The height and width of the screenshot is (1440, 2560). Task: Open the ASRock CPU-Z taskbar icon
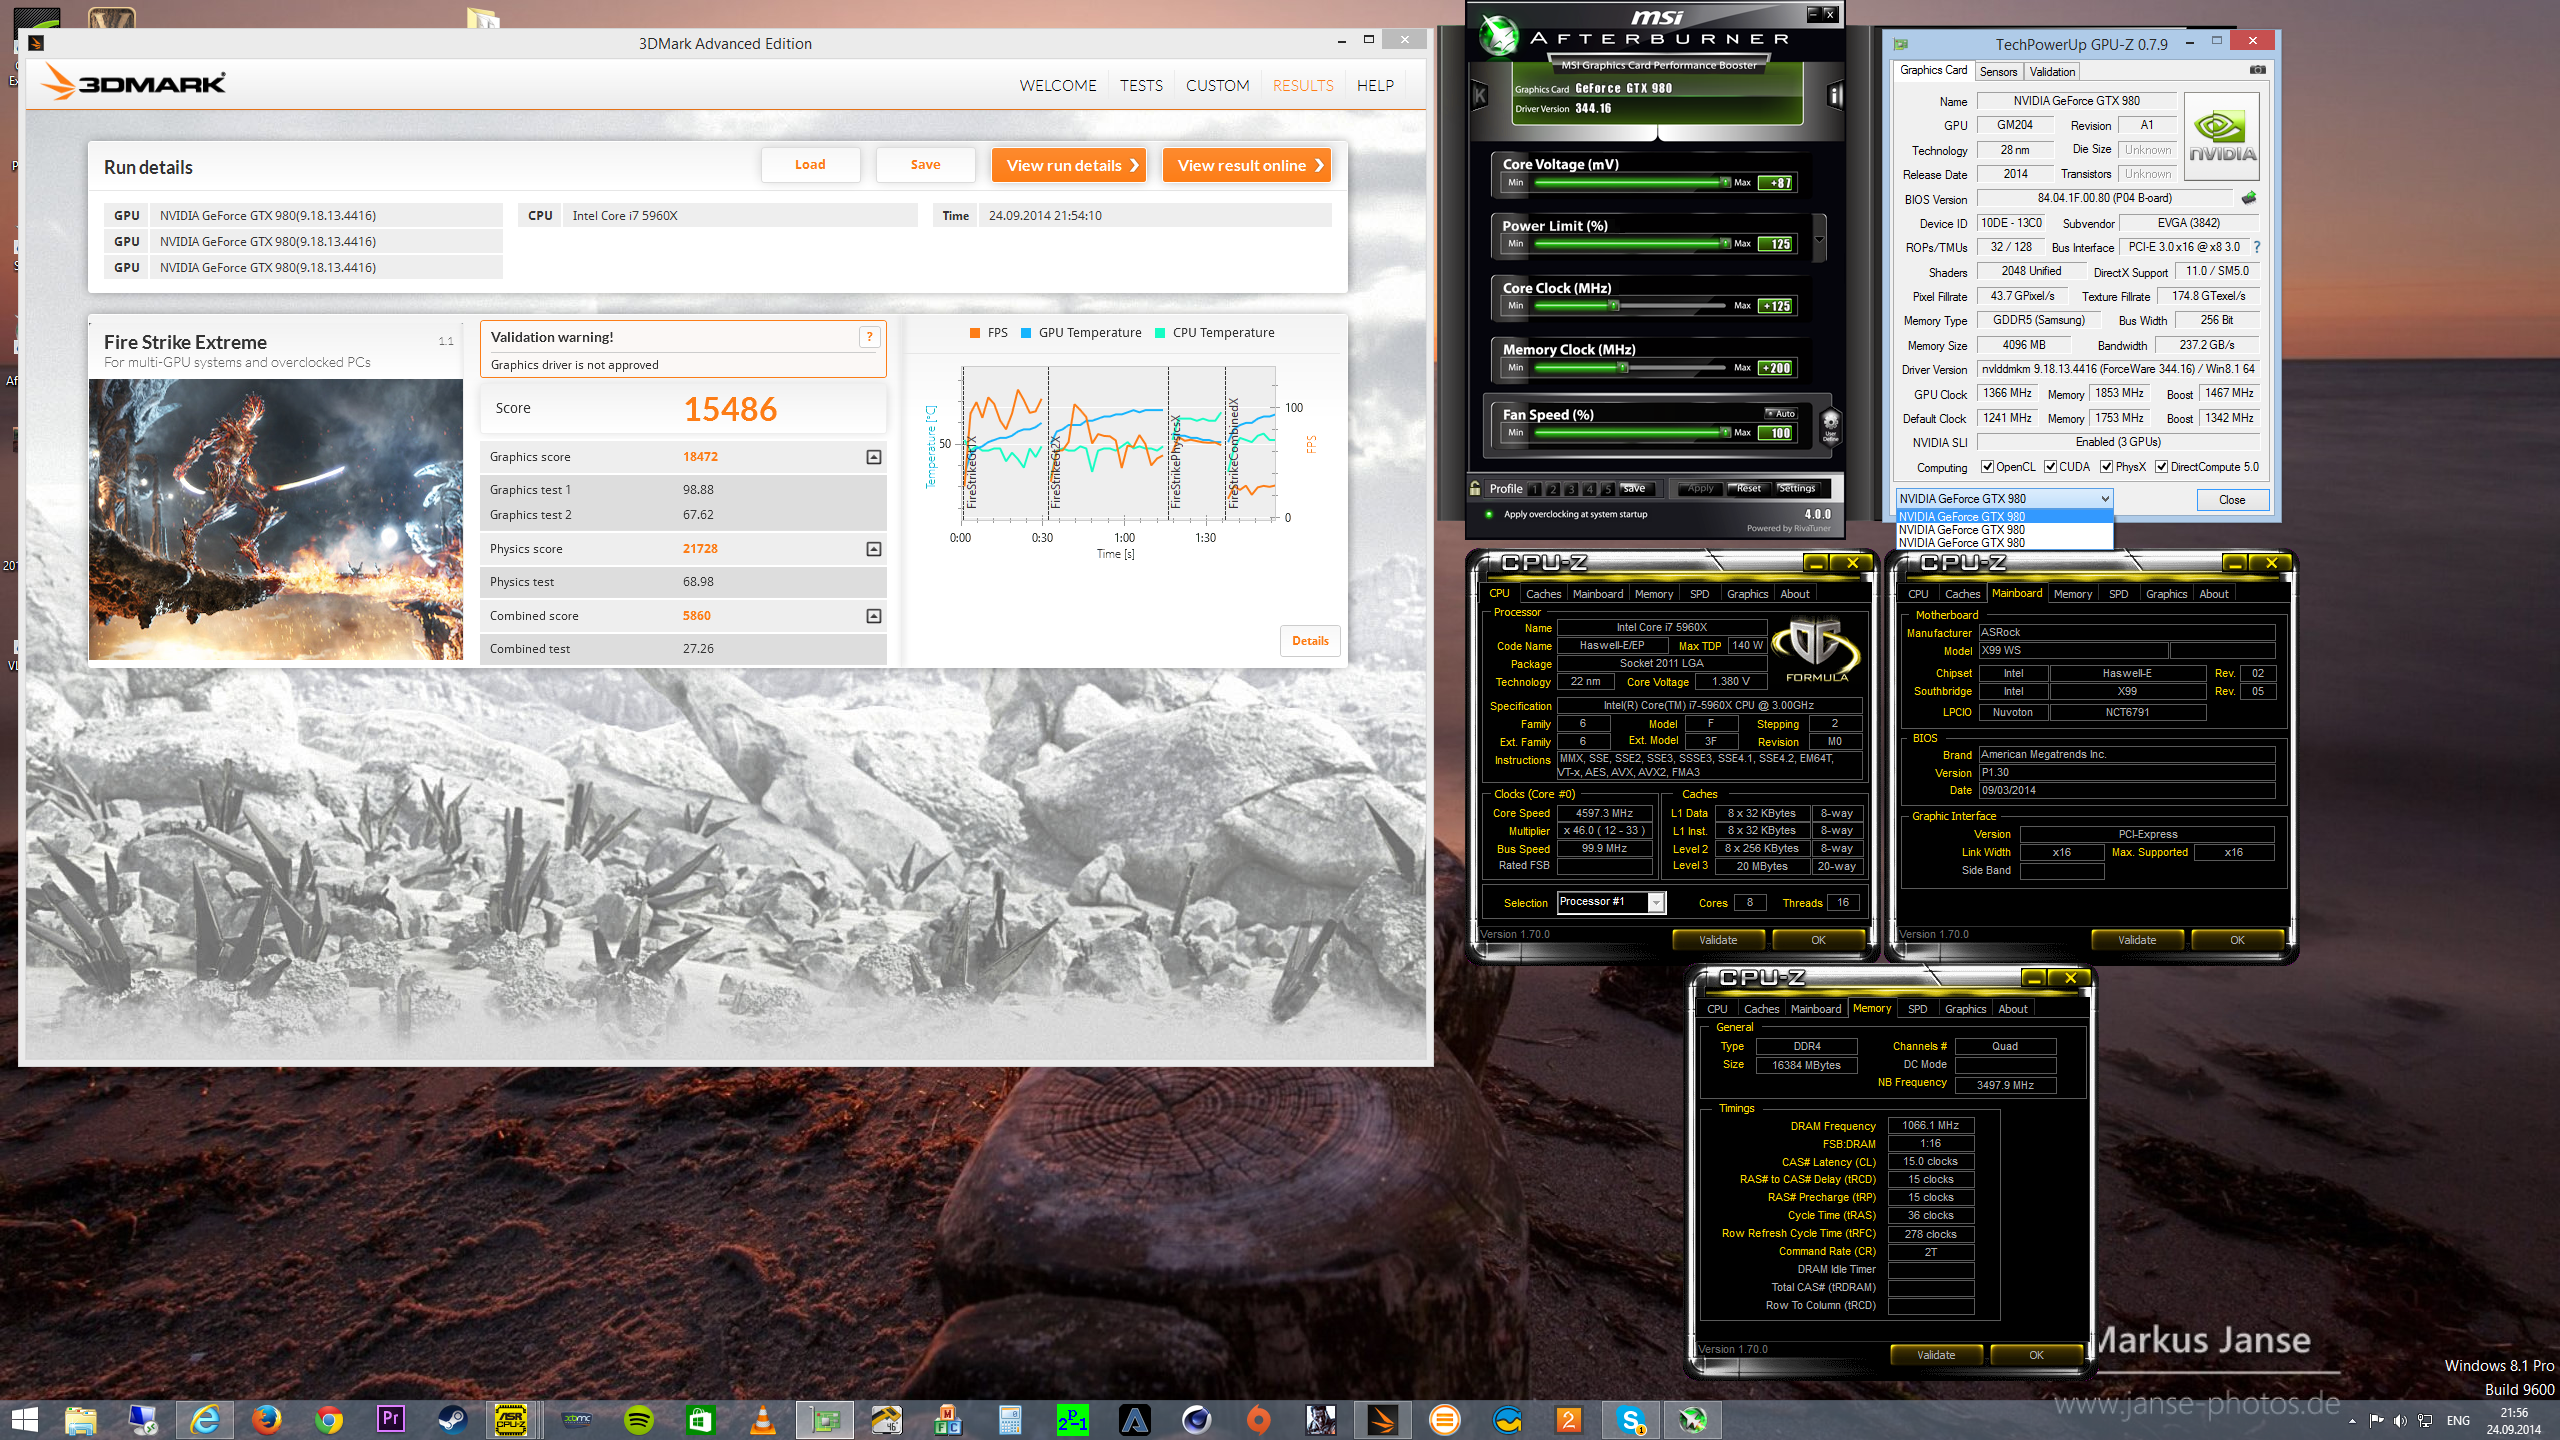[x=512, y=1419]
